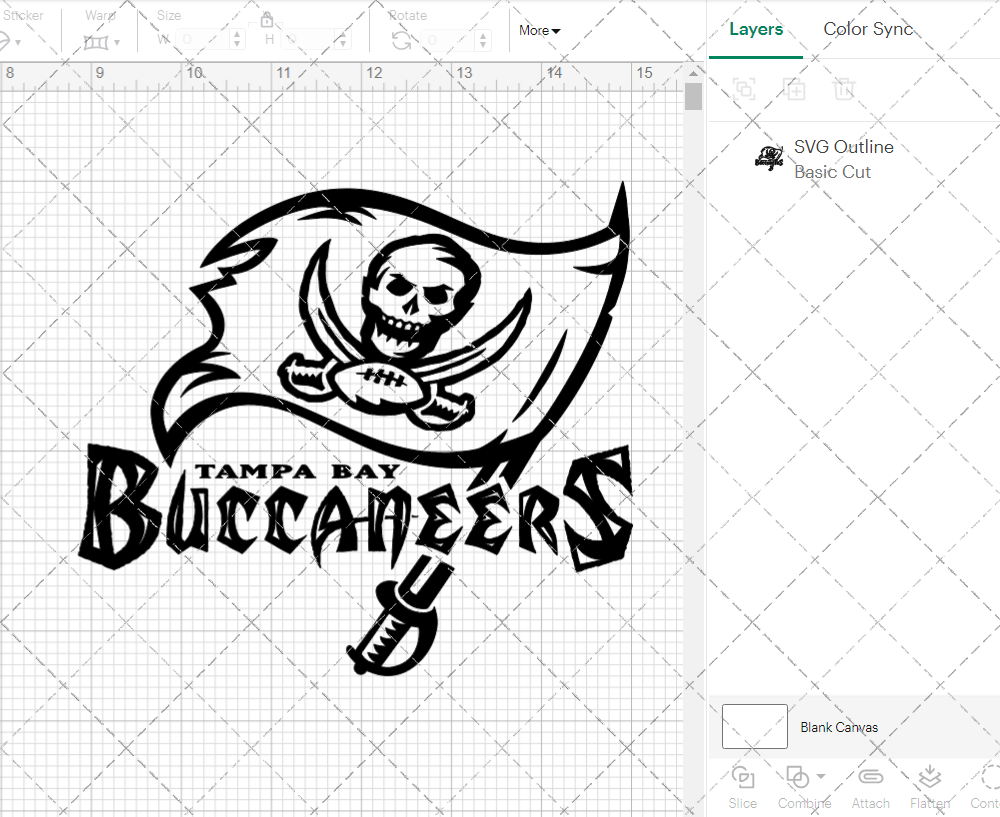Screen dimensions: 1000x817
Task: Expand the Combine dropdown arrow
Action: click(821, 777)
